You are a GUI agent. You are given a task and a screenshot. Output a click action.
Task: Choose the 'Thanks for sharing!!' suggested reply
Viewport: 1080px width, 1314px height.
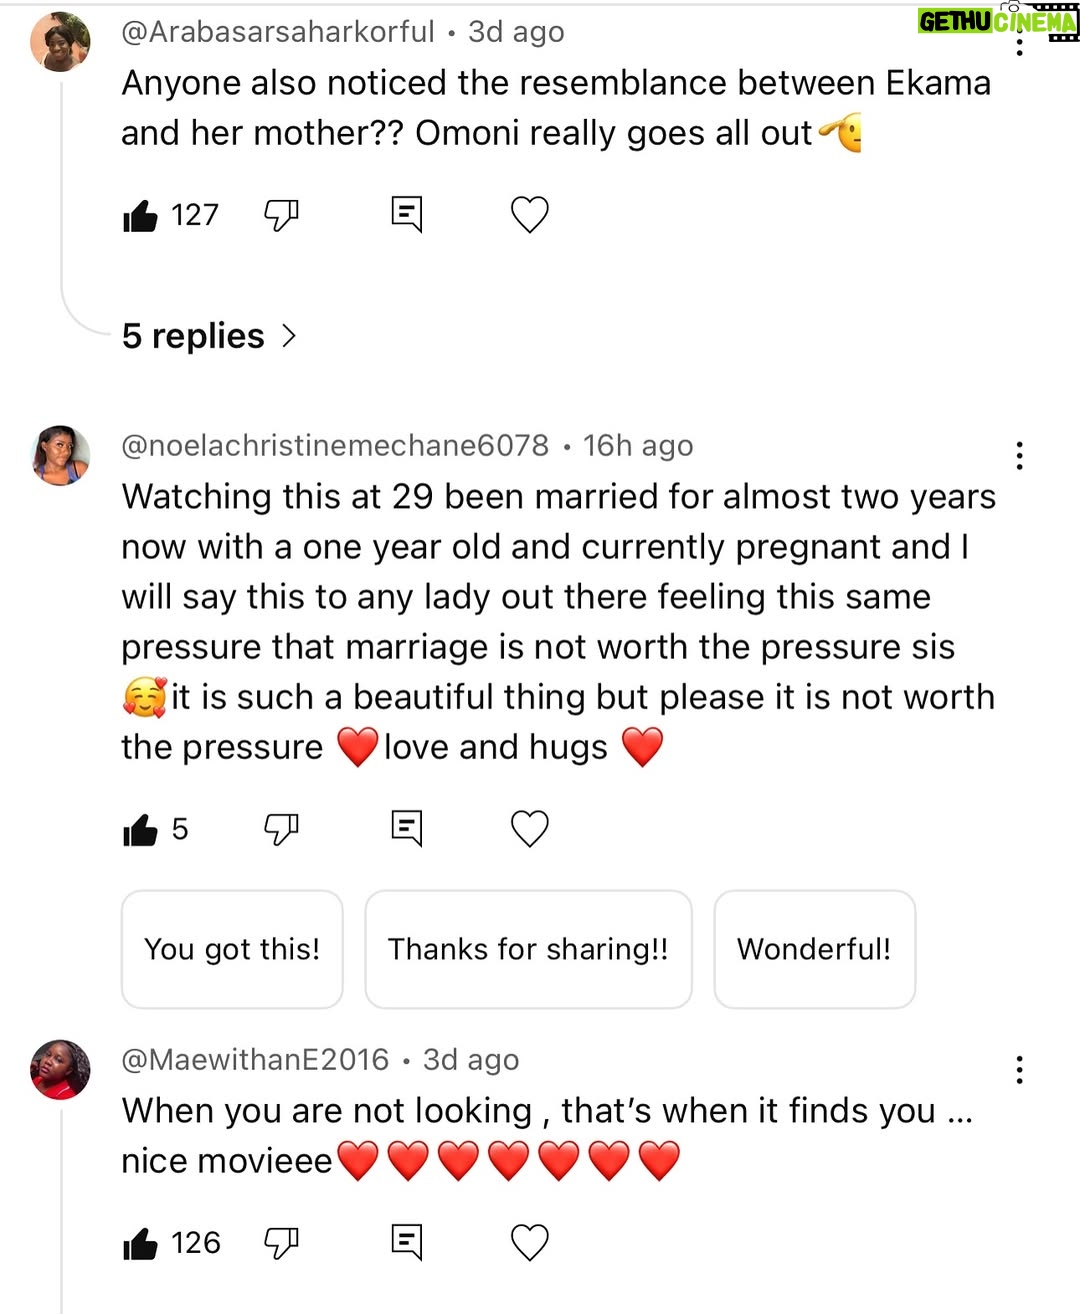528,949
